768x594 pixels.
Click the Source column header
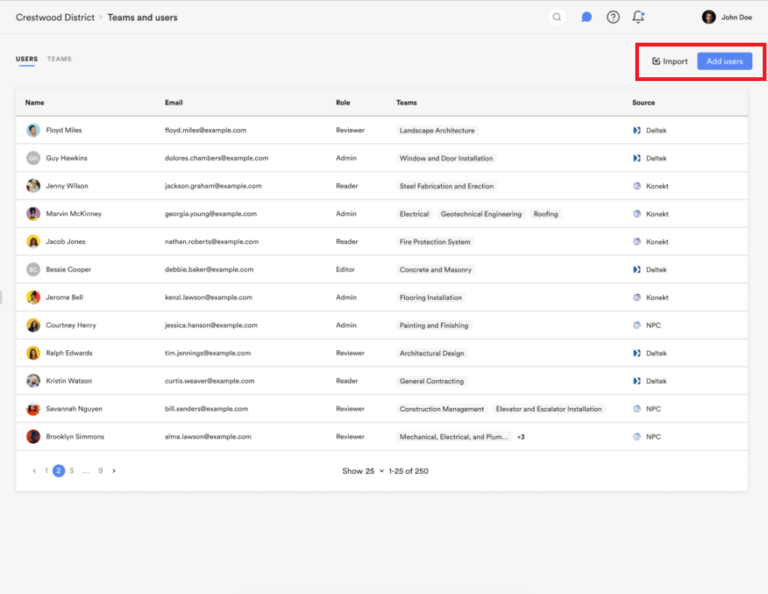[644, 103]
